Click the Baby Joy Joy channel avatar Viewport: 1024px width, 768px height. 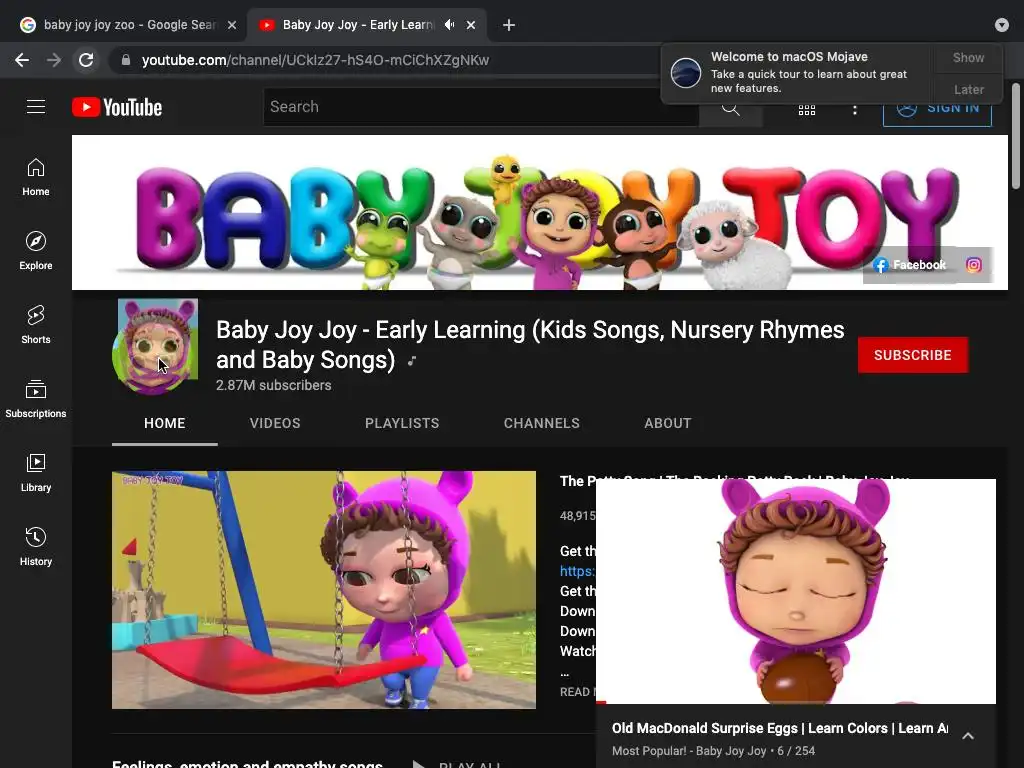click(x=155, y=347)
